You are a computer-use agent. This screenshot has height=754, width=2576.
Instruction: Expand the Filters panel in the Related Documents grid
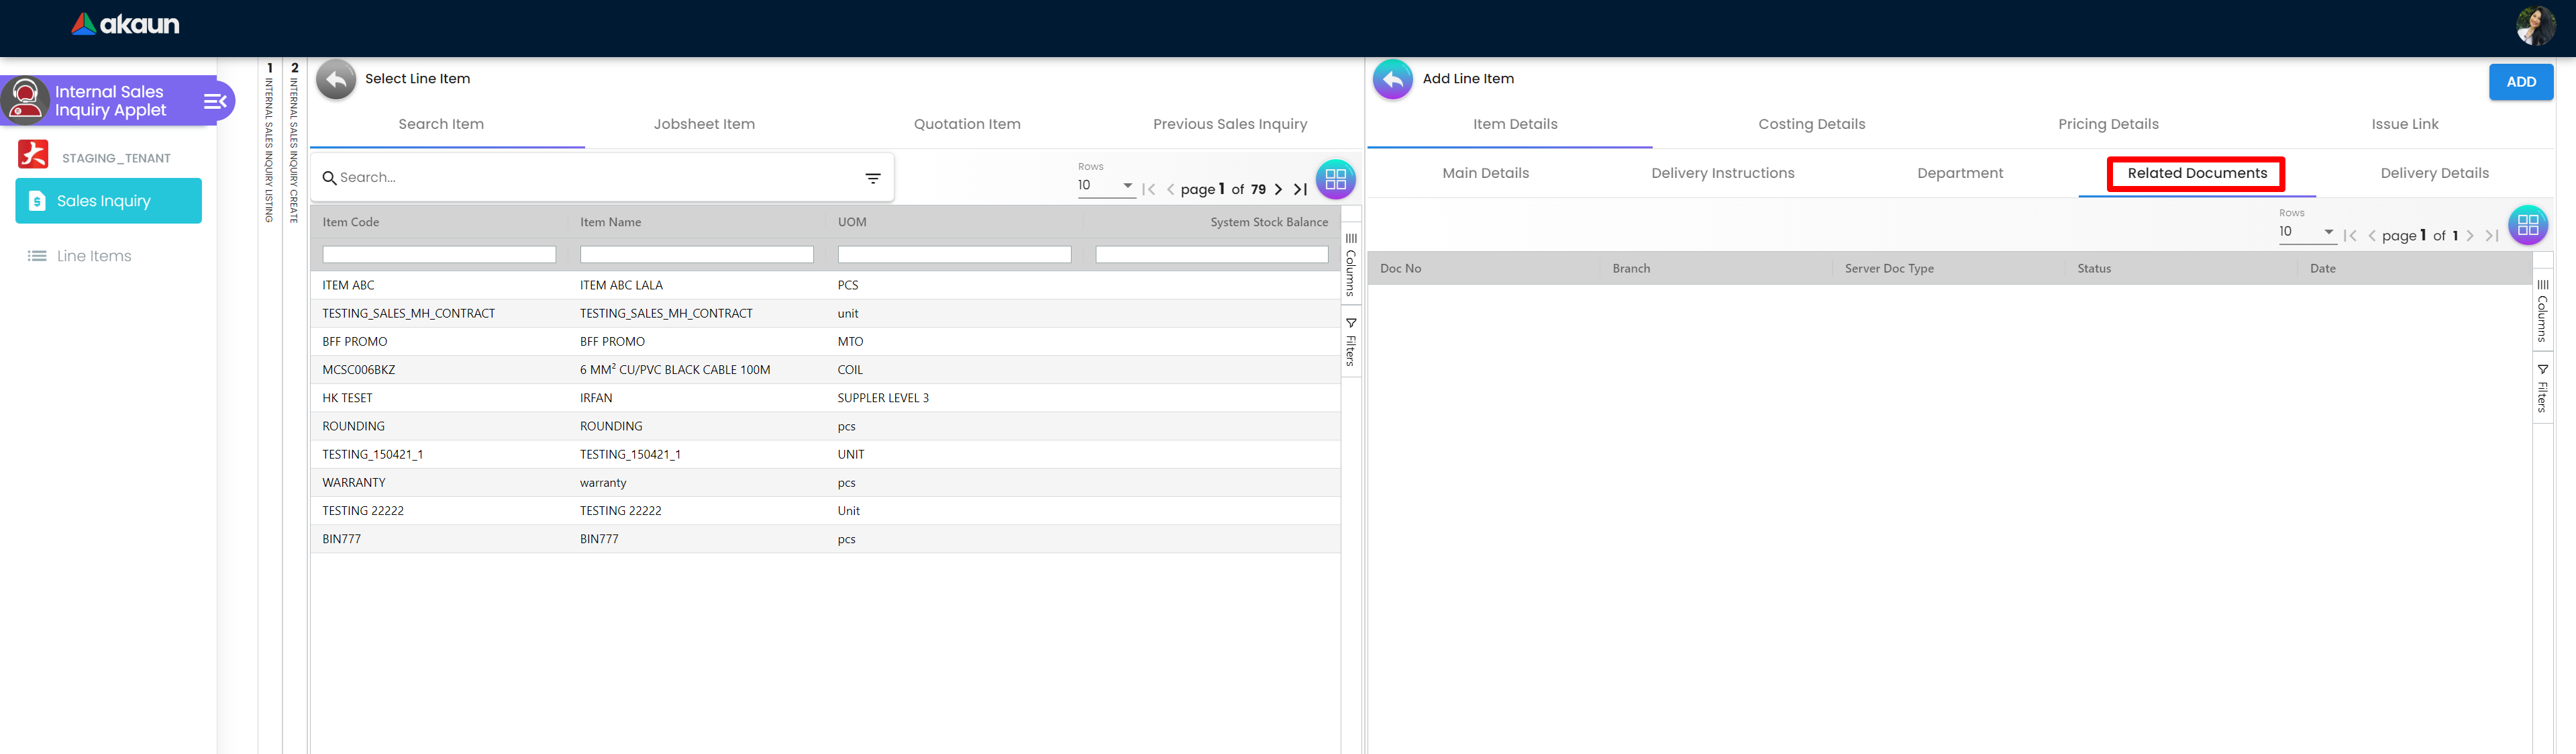click(x=2542, y=388)
